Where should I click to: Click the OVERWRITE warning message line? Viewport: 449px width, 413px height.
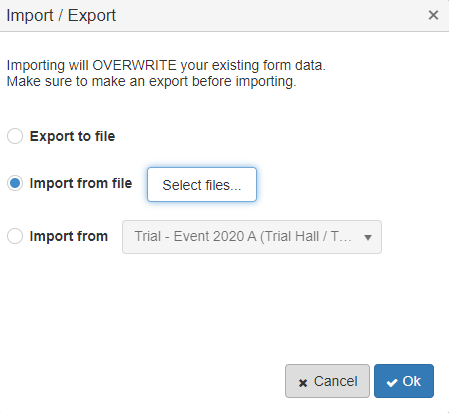coord(166,65)
